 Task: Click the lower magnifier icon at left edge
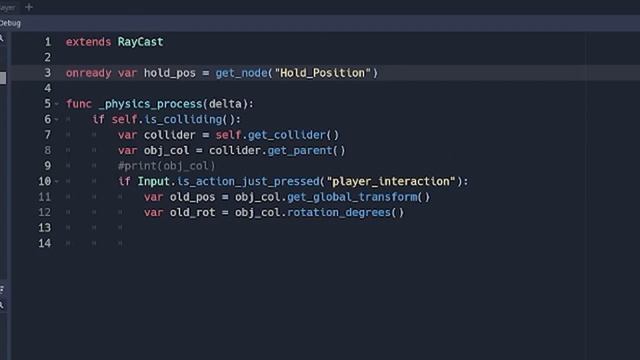[x=2, y=305]
